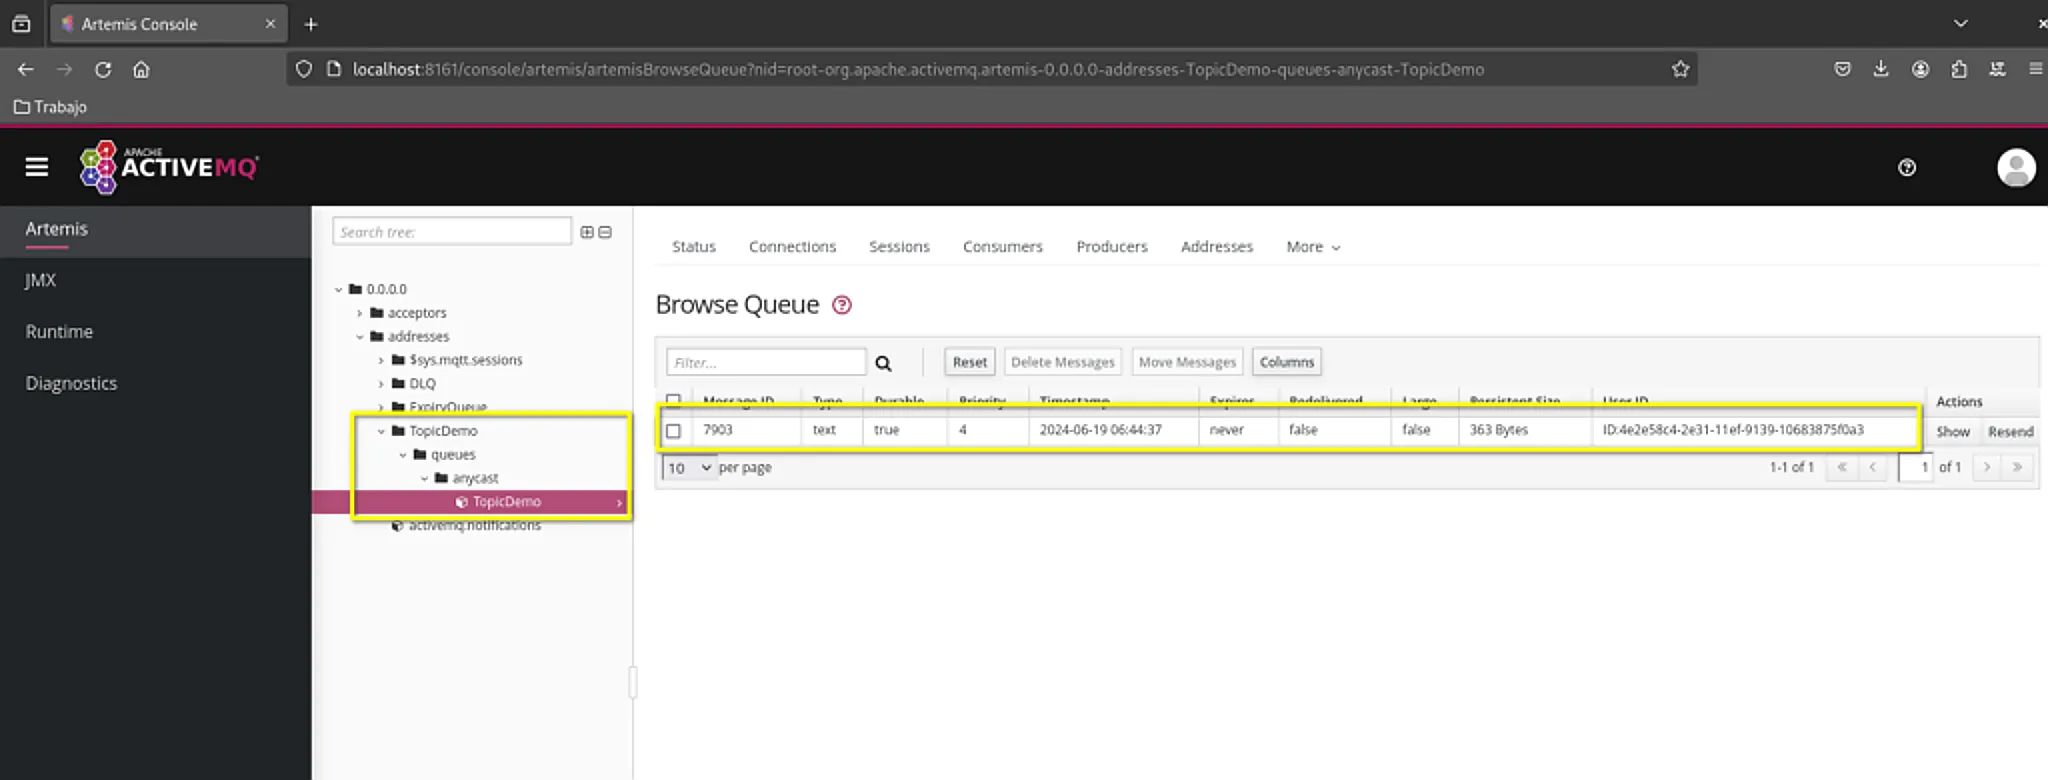Bookmark this page with star icon
The width and height of the screenshot is (2048, 780).
(x=1680, y=69)
